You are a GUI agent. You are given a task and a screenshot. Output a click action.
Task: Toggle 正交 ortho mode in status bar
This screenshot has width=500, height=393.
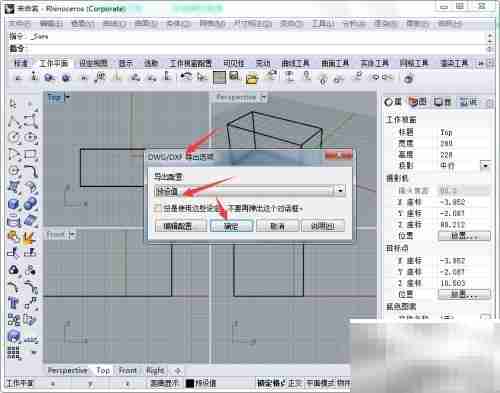[x=295, y=383]
